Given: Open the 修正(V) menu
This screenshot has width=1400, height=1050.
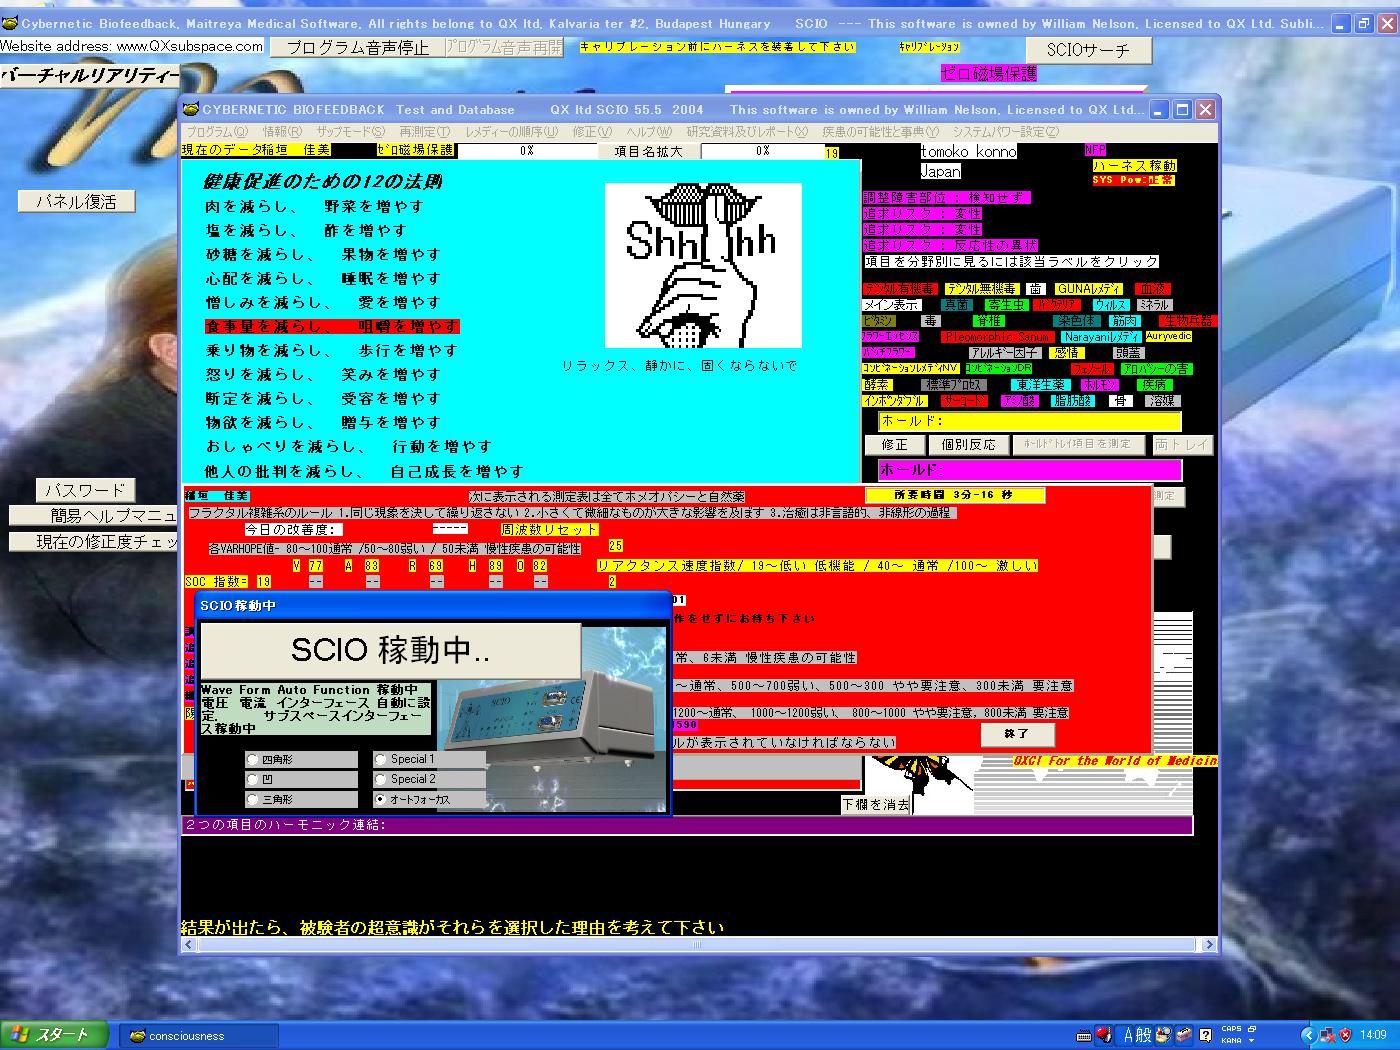Looking at the screenshot, I should coord(592,132).
